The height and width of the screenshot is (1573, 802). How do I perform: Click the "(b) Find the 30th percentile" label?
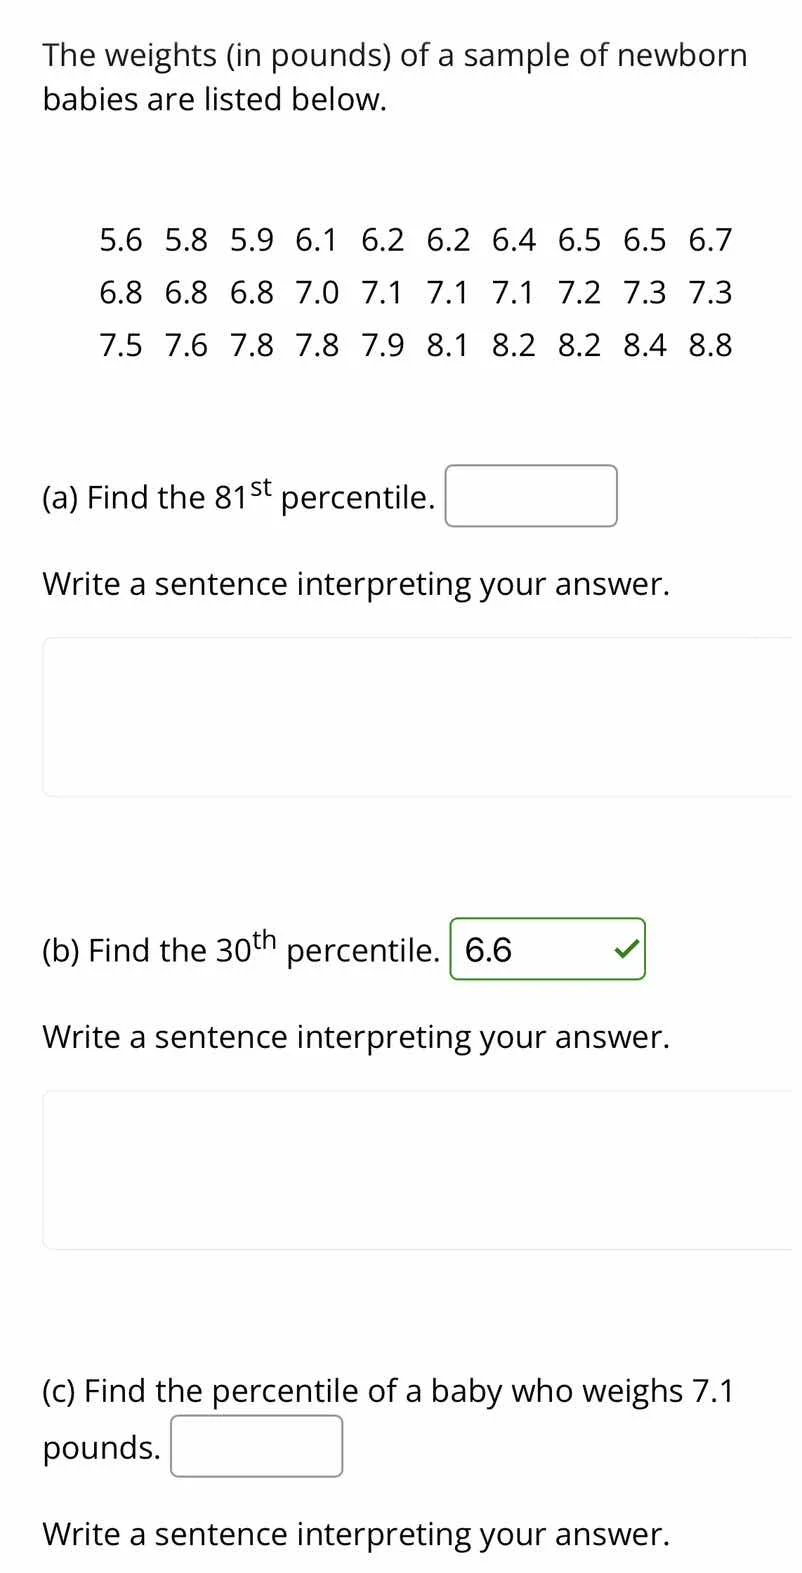pyautogui.click(x=240, y=949)
